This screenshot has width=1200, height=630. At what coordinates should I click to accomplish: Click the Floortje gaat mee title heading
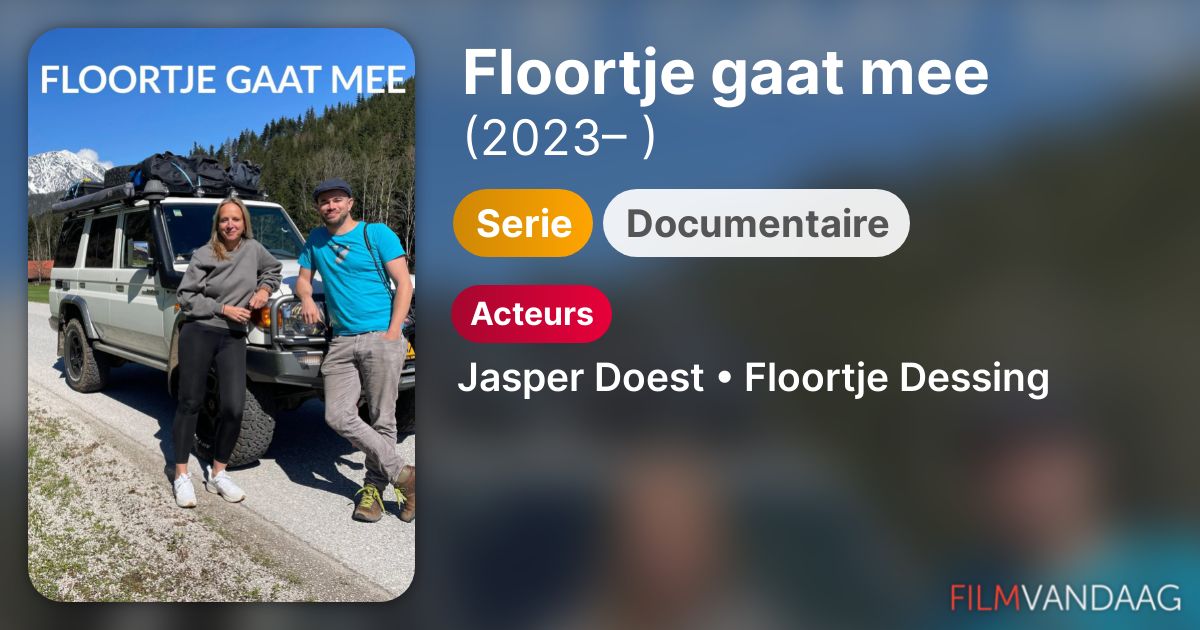(x=725, y=73)
